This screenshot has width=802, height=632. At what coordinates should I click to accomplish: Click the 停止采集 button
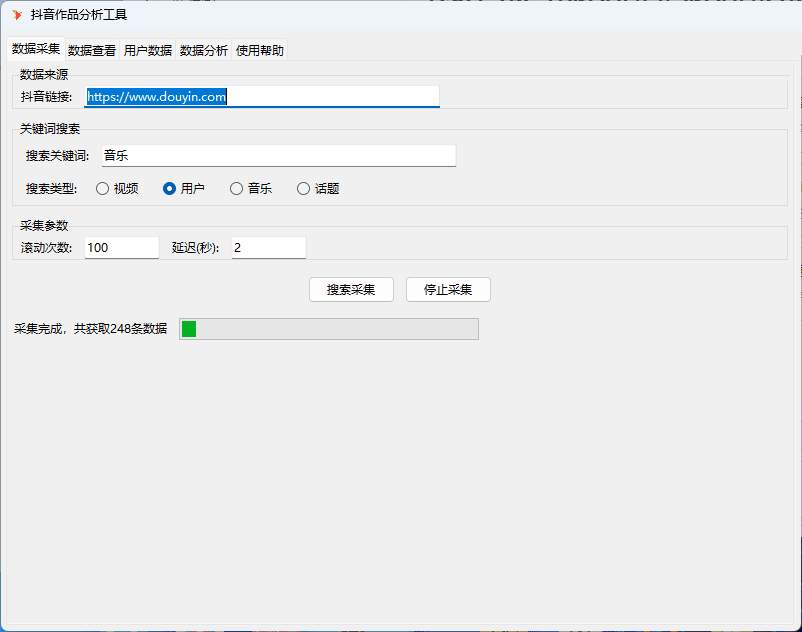448,289
